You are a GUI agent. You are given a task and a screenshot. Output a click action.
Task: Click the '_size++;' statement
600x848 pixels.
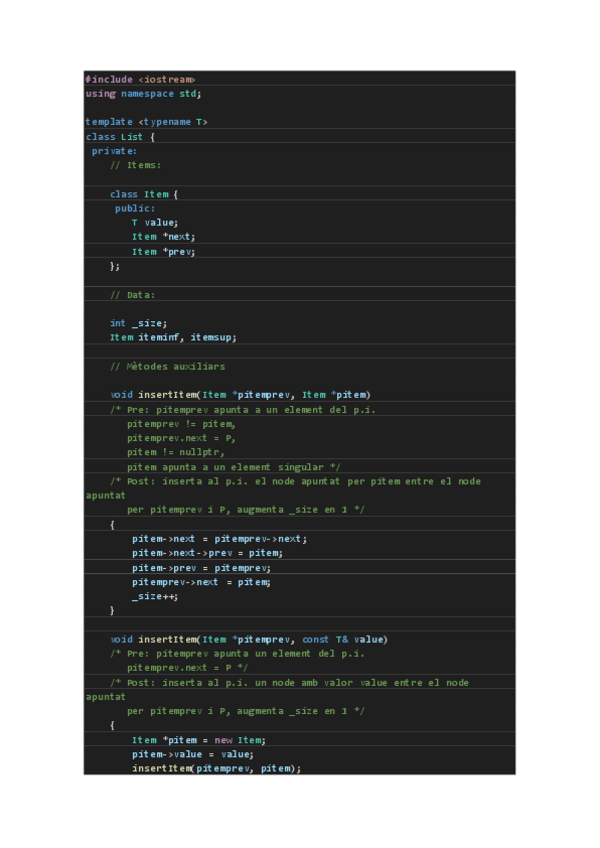154,596
